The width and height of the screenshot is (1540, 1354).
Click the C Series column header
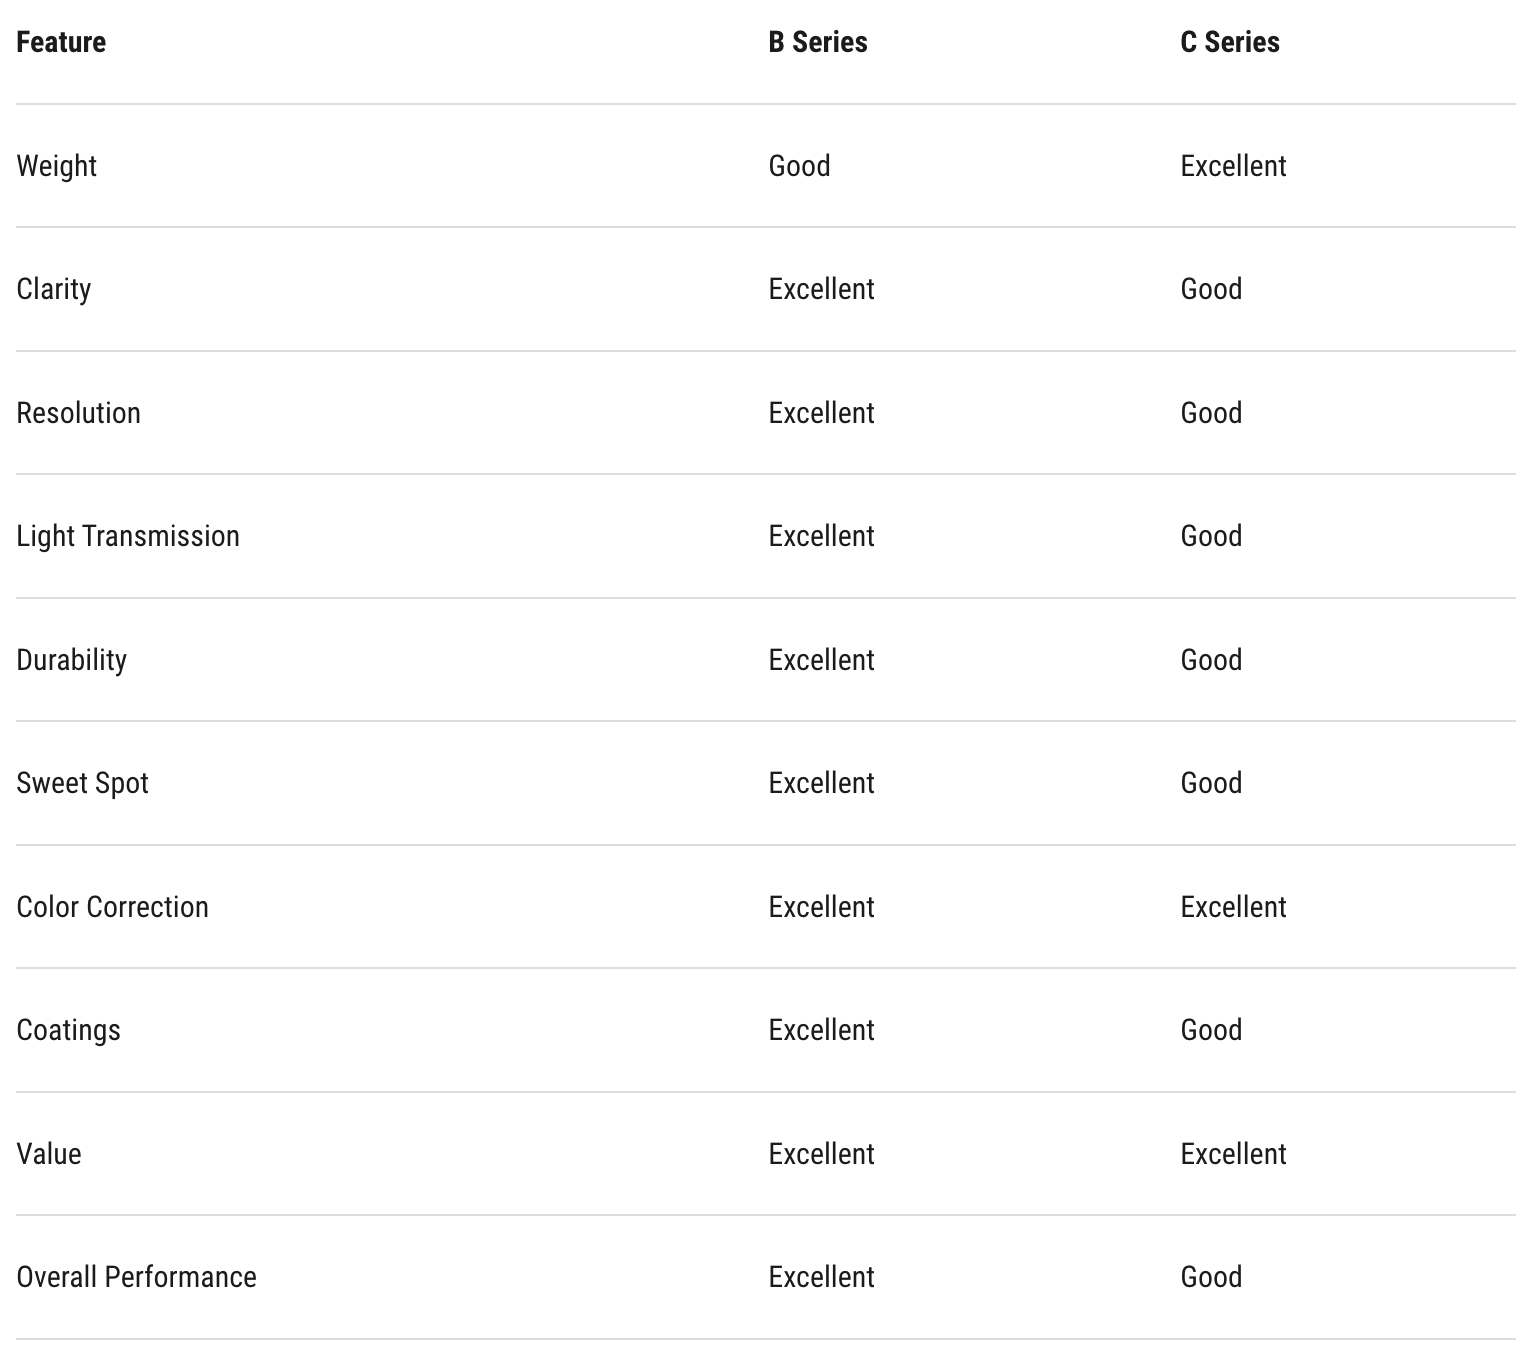(1229, 42)
